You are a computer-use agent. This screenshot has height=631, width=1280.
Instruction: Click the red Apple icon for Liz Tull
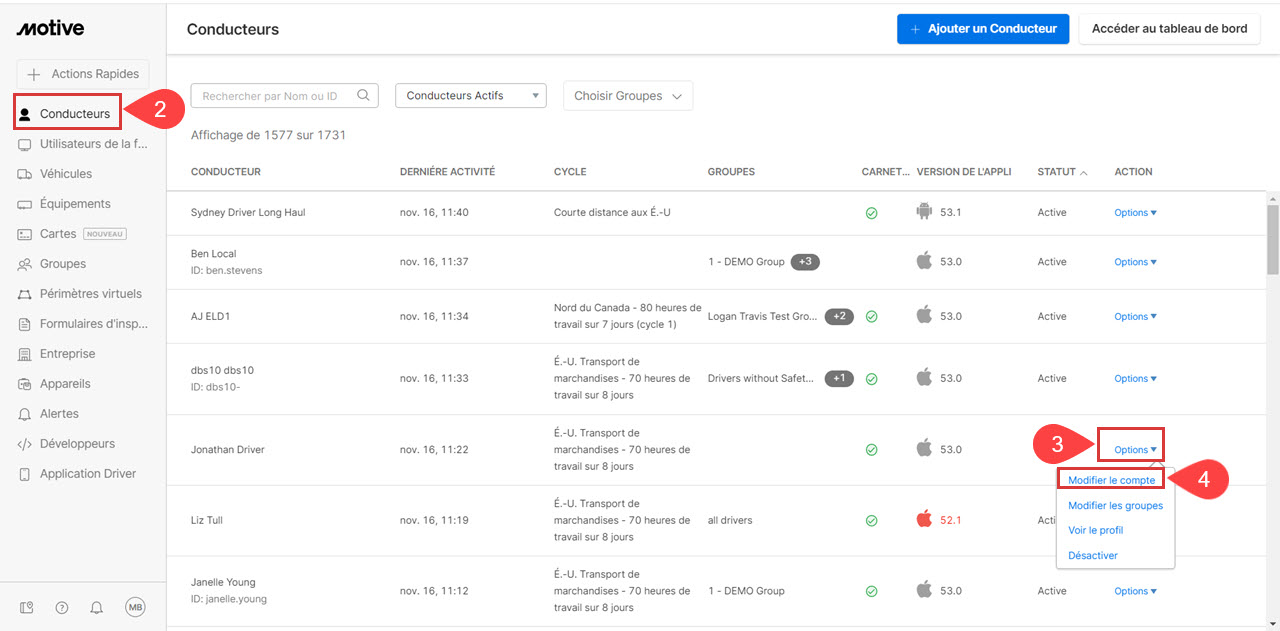point(924,519)
